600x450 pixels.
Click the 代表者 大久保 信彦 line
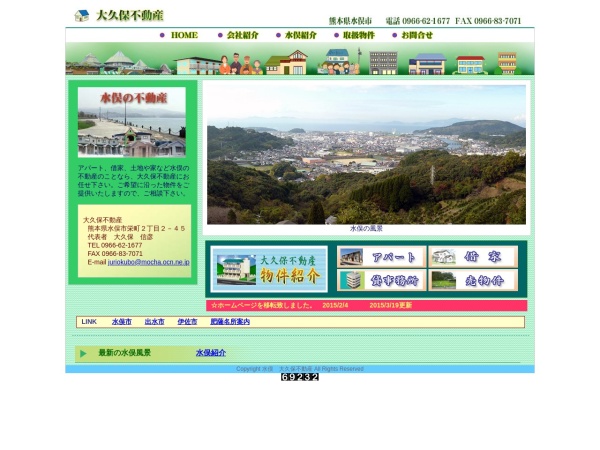(120, 237)
